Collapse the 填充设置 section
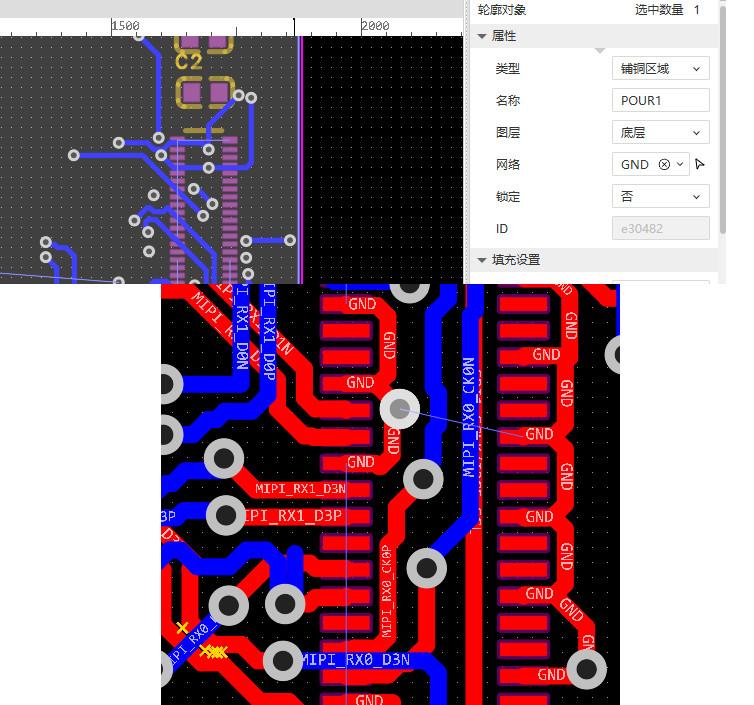 483,260
